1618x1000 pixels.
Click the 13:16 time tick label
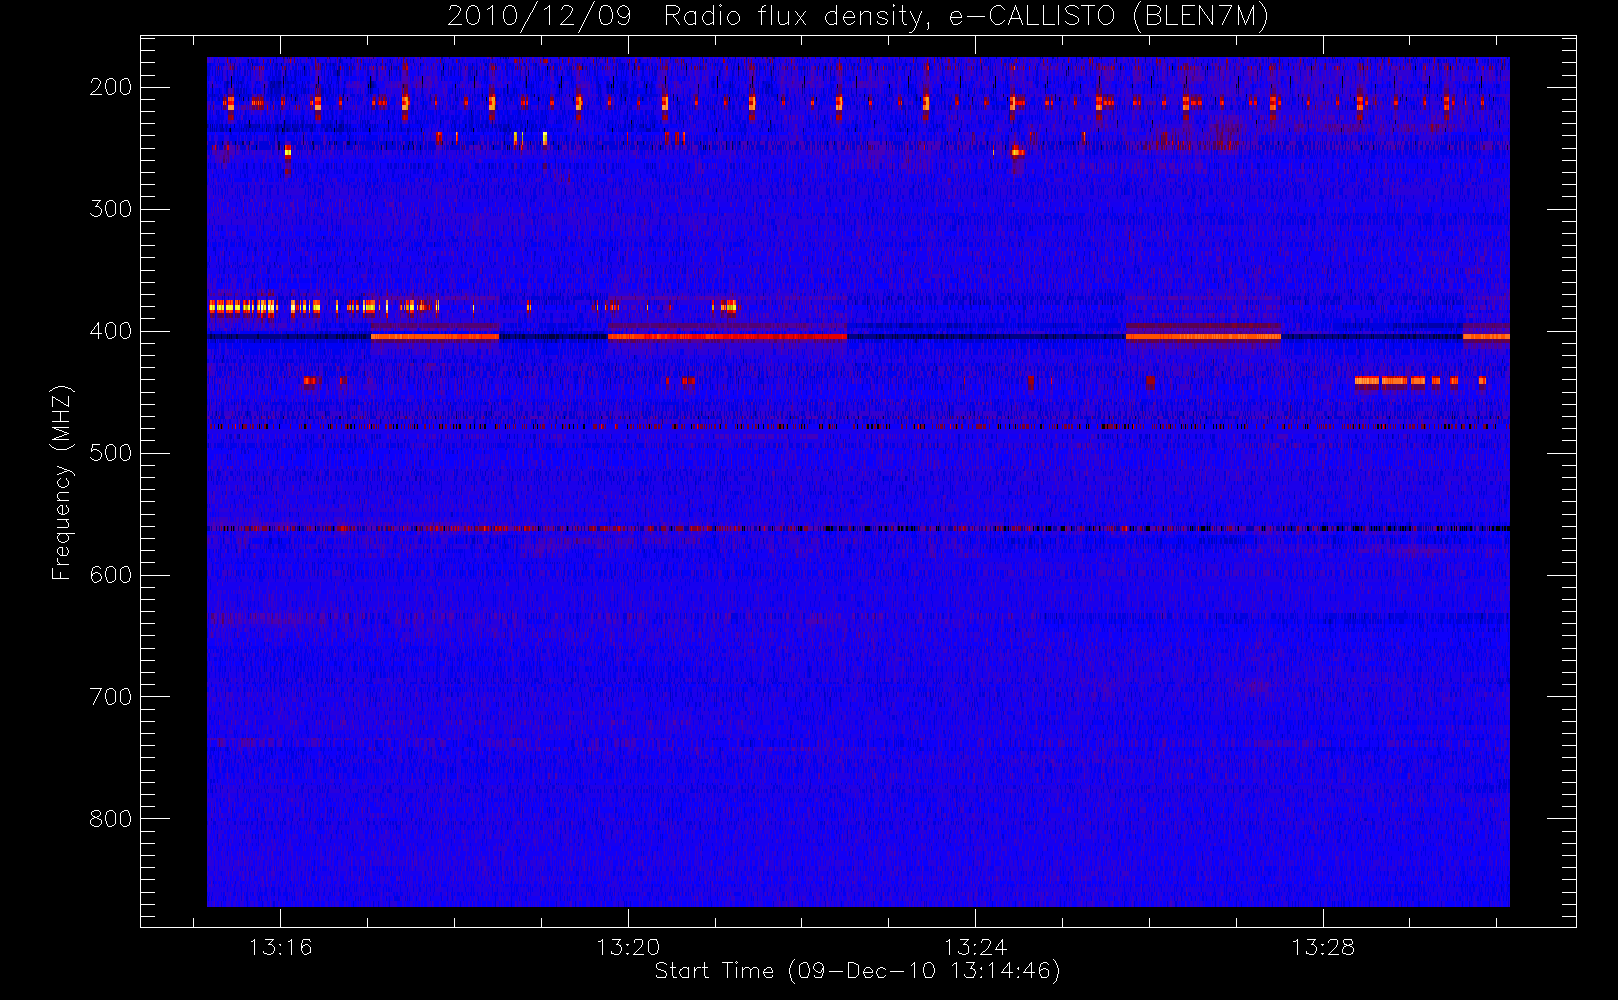(x=281, y=947)
